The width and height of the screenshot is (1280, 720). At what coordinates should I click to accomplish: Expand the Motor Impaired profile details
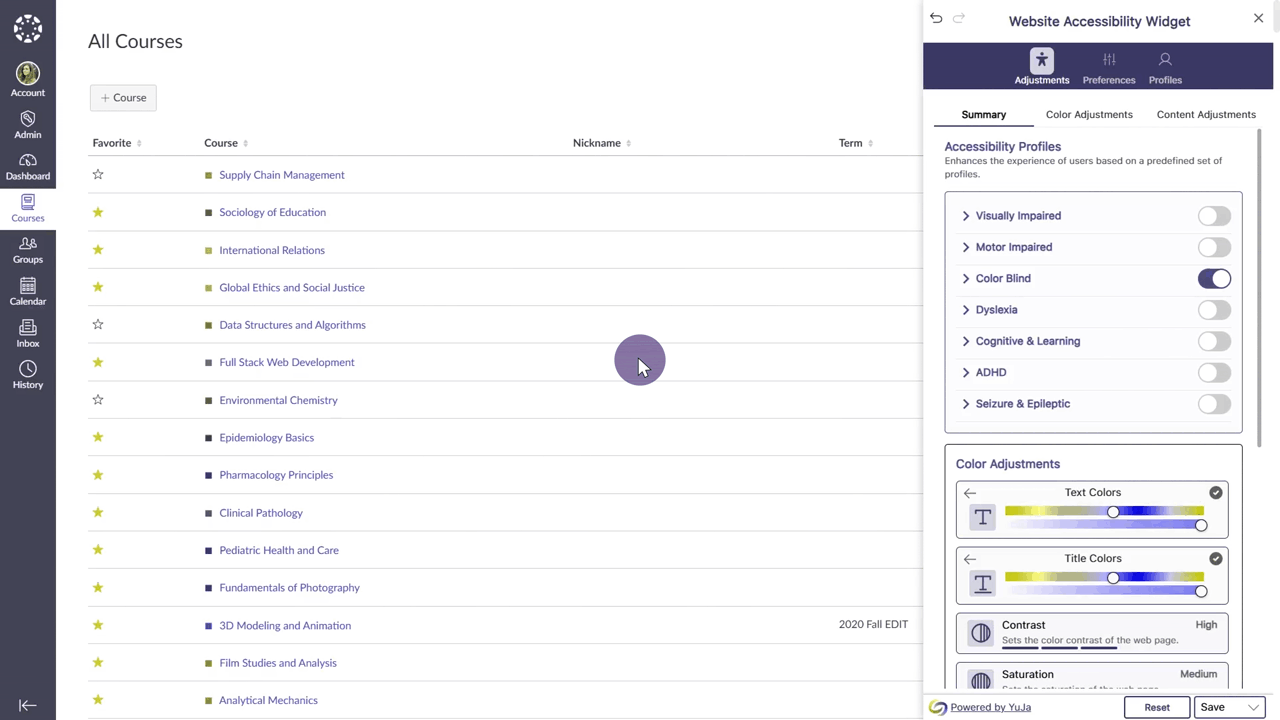click(966, 247)
